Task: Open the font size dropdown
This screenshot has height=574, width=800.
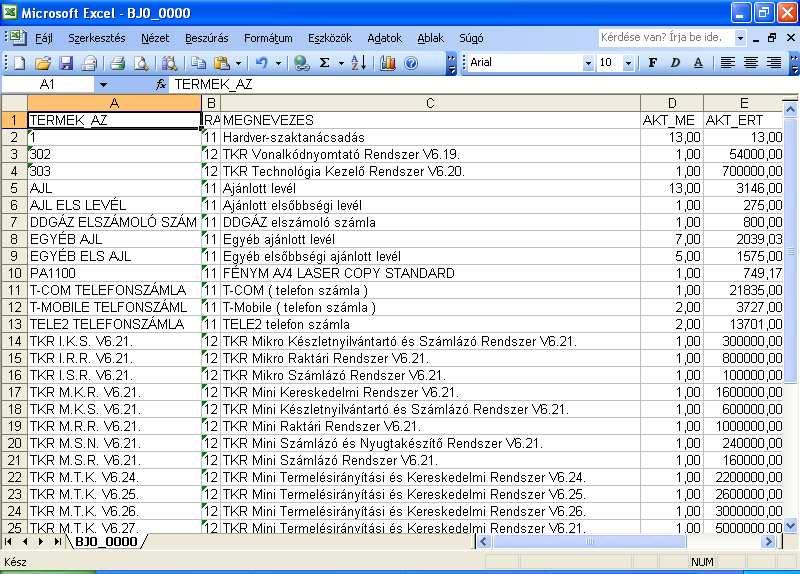Action: pyautogui.click(x=629, y=63)
